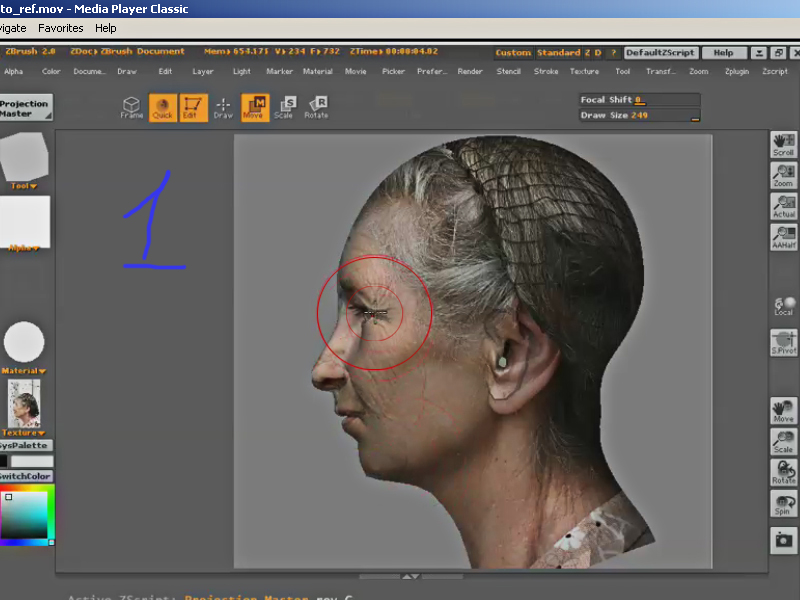Click the Draw Size slider
800x600 pixels.
(x=639, y=116)
